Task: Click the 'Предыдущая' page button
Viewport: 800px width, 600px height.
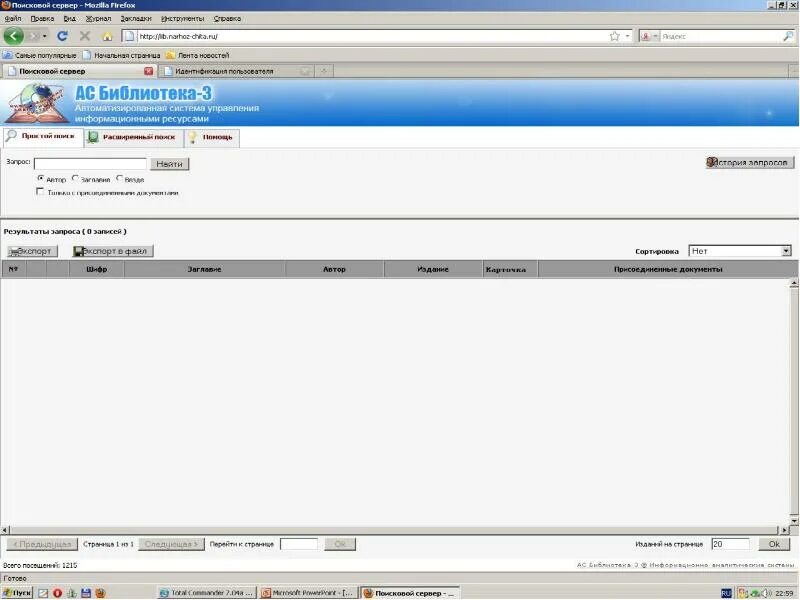Action: point(42,544)
